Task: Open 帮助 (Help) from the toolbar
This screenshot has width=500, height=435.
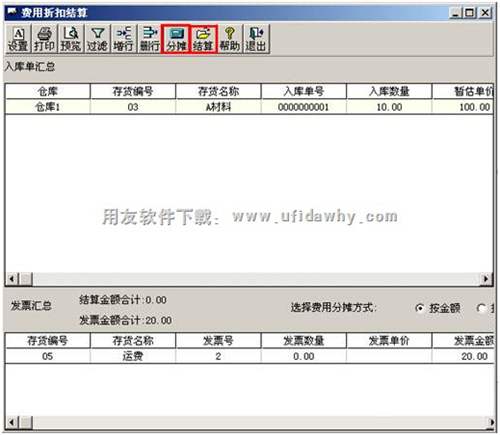Action: pos(230,39)
